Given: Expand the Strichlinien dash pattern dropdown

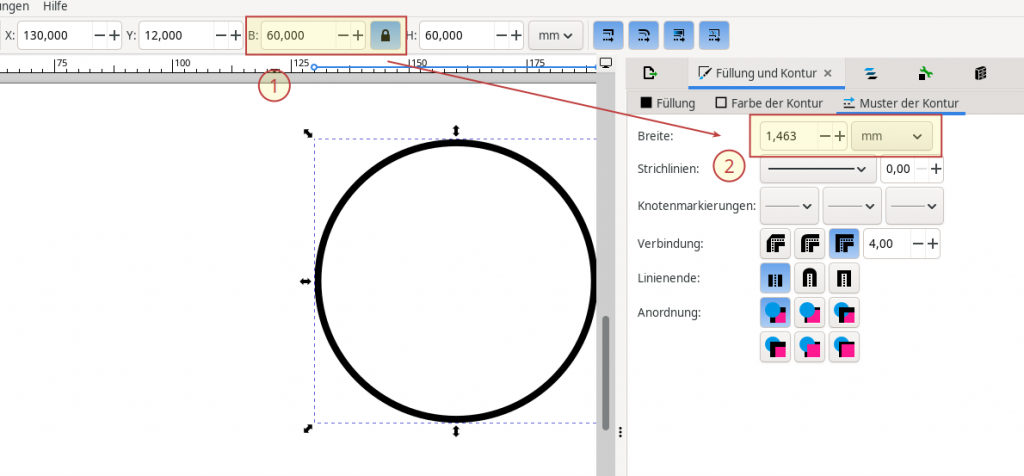Looking at the screenshot, I should pyautogui.click(x=816, y=169).
